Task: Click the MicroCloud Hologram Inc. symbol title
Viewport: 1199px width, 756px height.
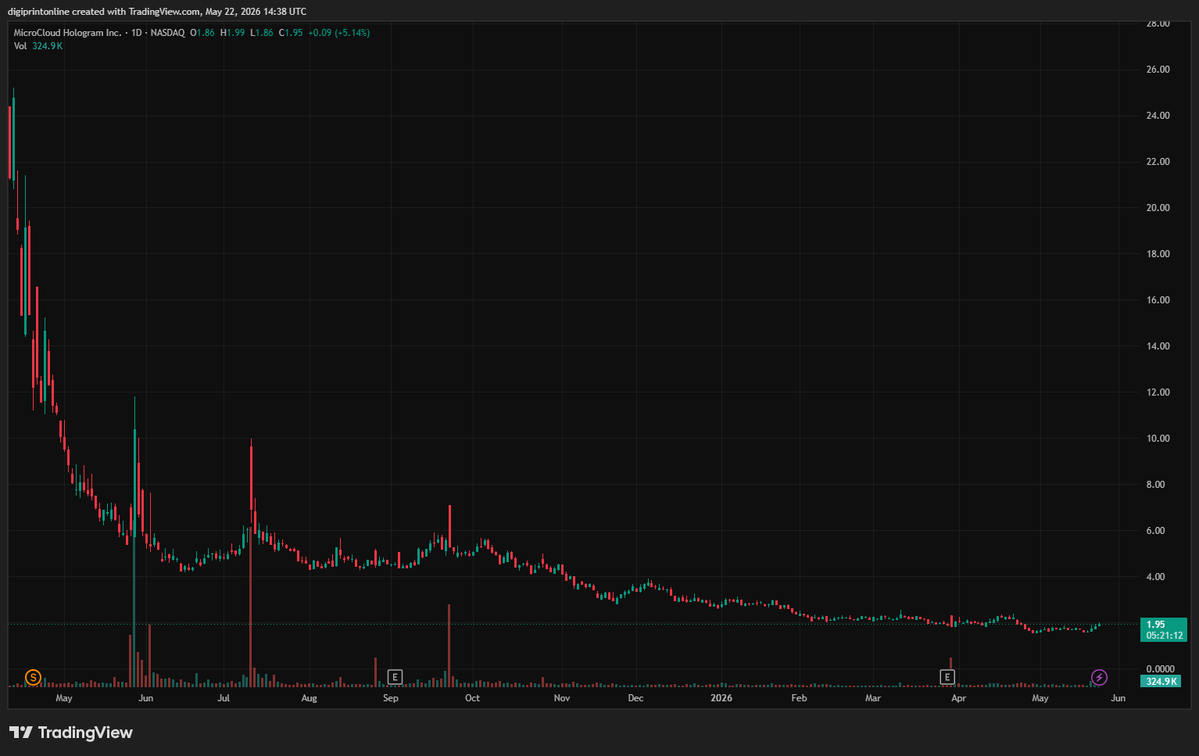Action: coord(67,33)
